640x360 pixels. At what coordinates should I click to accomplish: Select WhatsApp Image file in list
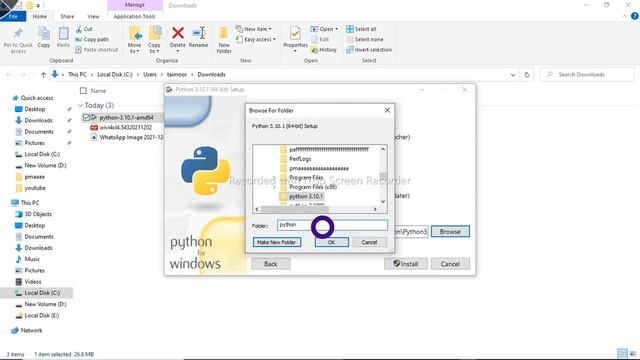coord(127,138)
